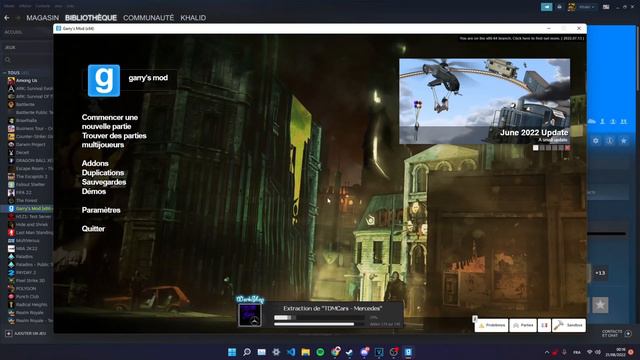The height and width of the screenshot is (360, 640).
Task: Click the +13 badge in Steam panel
Action: point(600,273)
